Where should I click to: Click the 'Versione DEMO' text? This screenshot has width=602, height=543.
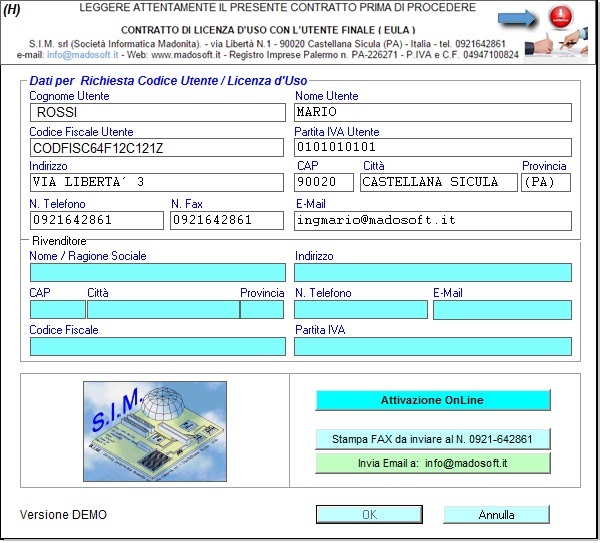point(63,515)
